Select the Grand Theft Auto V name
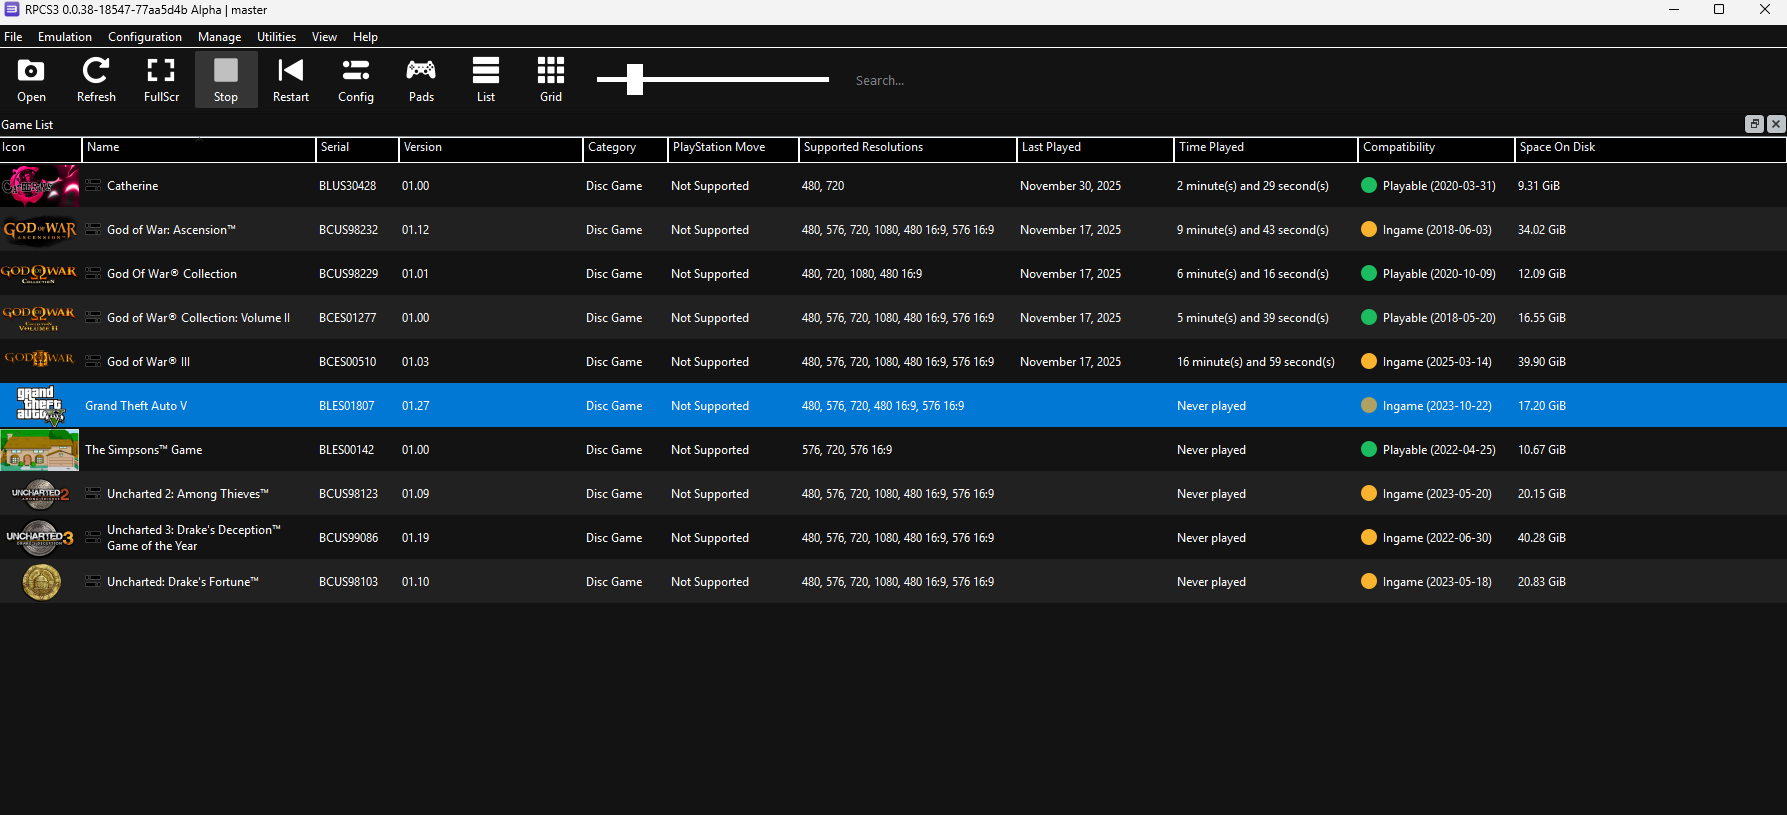1787x815 pixels. pyautogui.click(x=136, y=406)
